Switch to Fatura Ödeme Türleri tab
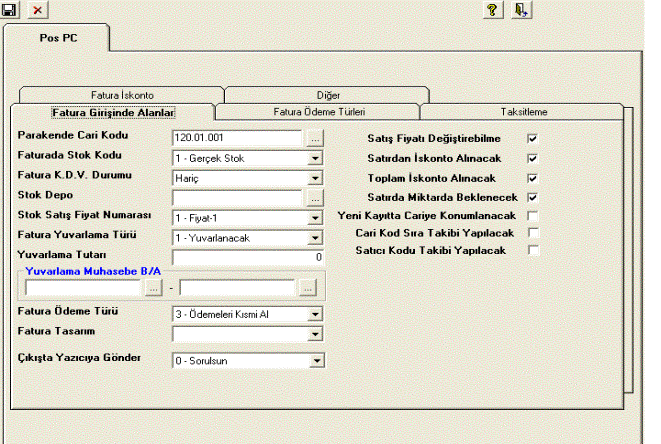The height and width of the screenshot is (444, 661). 319,112
